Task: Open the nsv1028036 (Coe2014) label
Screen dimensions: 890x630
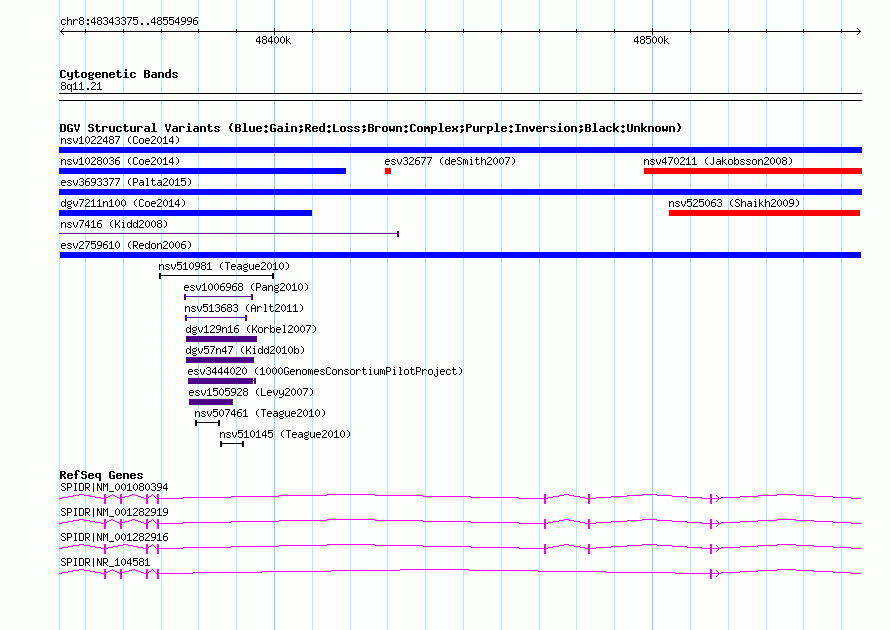Action: click(120, 161)
